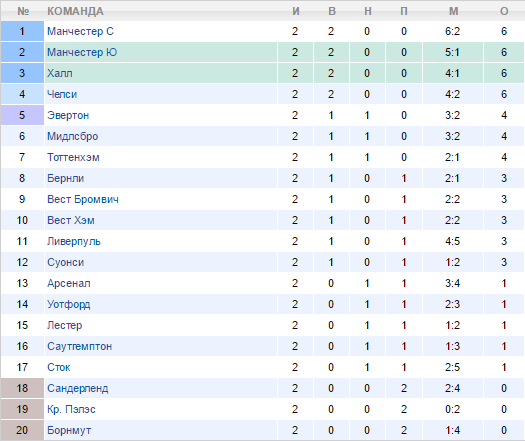
Task: Click the КОМАНДА column header
Action: (75, 11)
